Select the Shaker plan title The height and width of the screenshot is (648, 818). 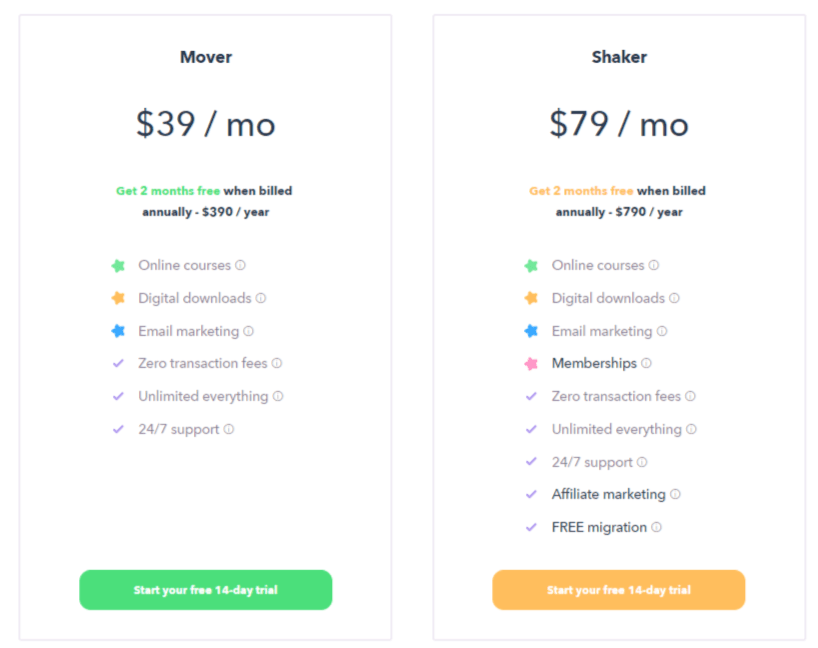pos(619,57)
